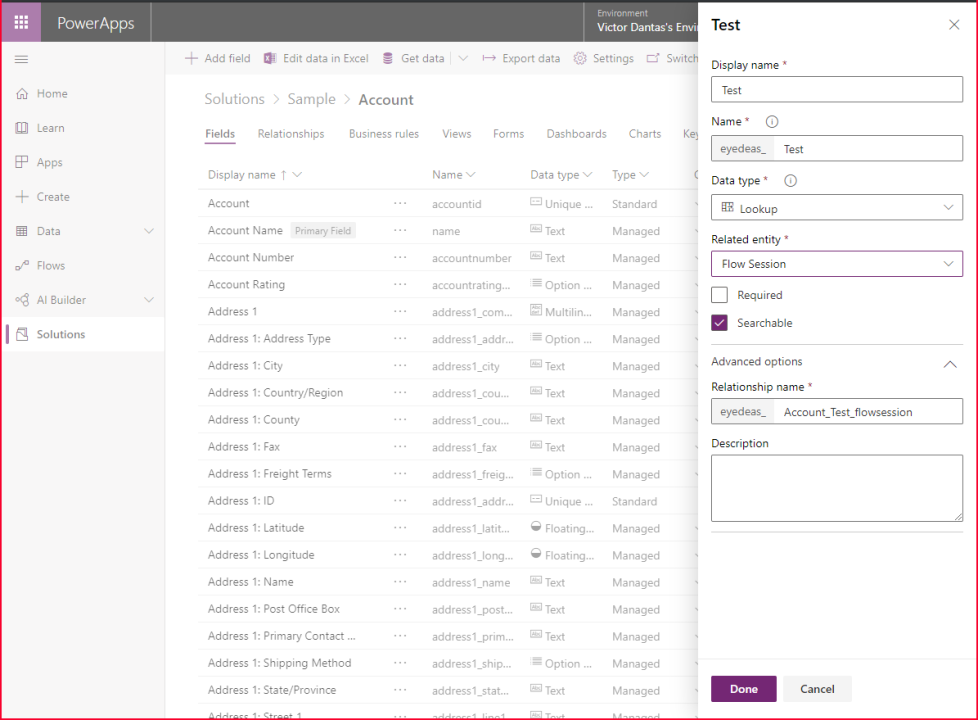Image resolution: width=978 pixels, height=720 pixels.
Task: Select Create in the sidebar
Action: click(53, 197)
